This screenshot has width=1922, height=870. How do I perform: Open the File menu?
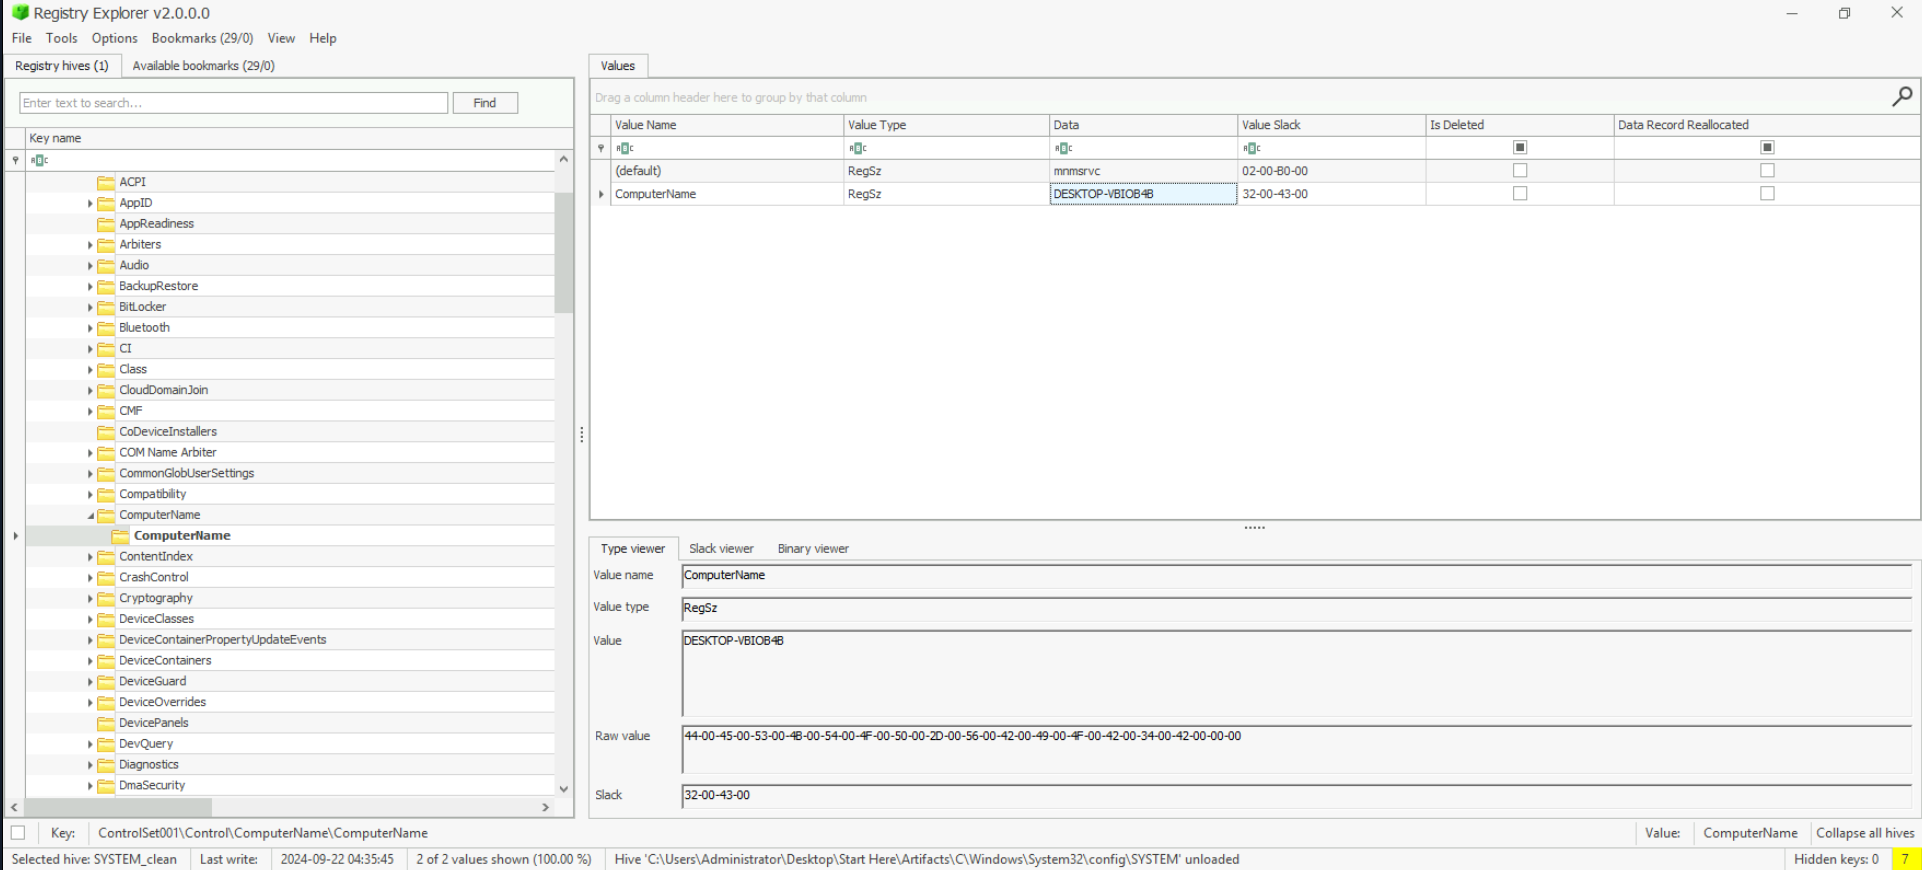(21, 38)
